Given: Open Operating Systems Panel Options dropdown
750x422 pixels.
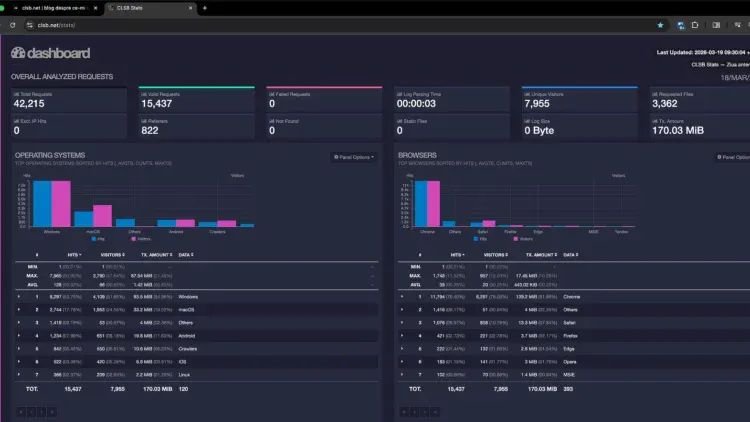Looking at the screenshot, I should 353,156.
